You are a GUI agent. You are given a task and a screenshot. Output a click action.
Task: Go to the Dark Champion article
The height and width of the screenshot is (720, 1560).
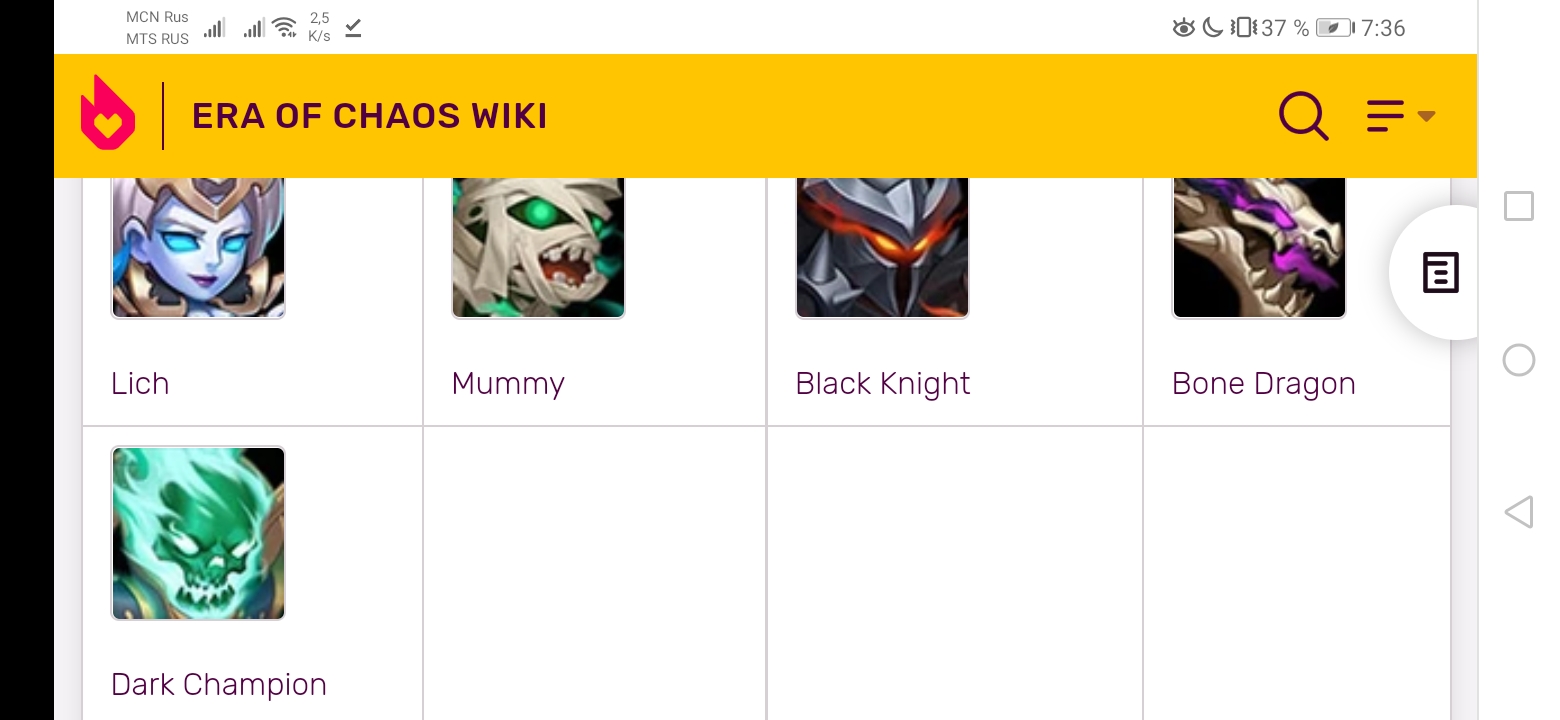coord(219,685)
